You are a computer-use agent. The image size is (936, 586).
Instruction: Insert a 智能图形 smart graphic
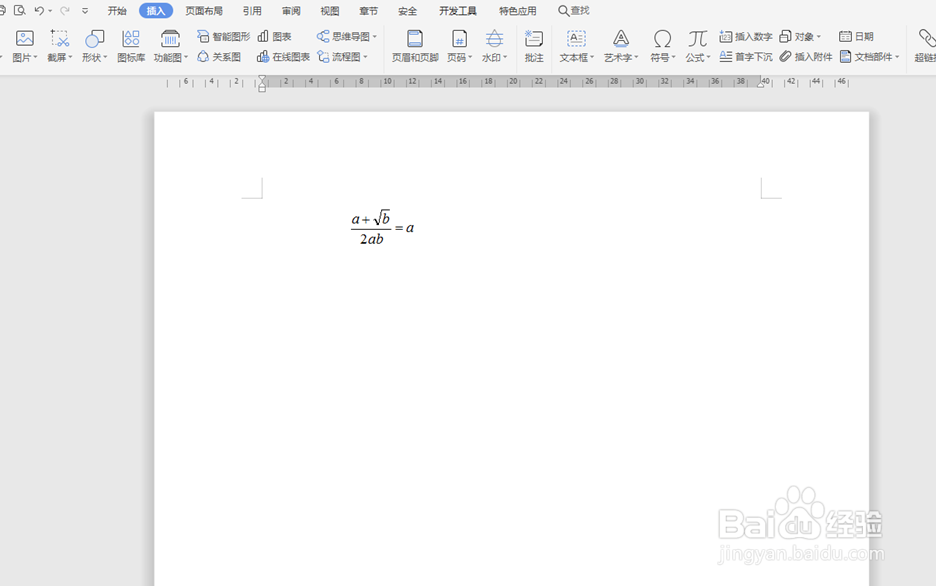pyautogui.click(x=223, y=36)
